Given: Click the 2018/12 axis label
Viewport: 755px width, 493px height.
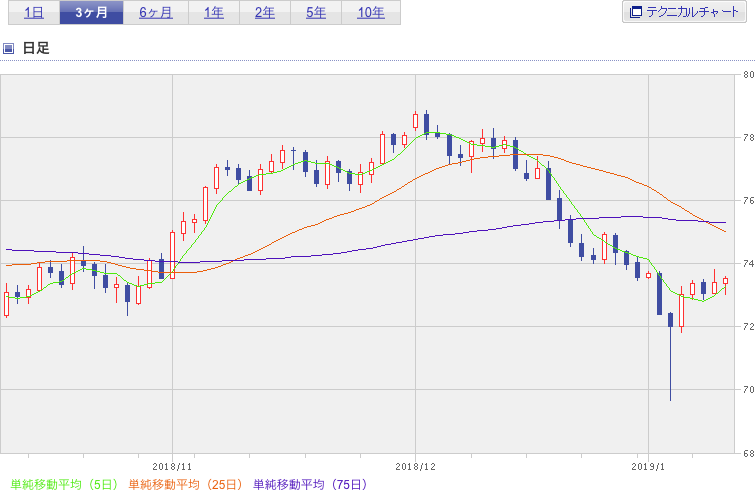Looking at the screenshot, I should (x=415, y=467).
